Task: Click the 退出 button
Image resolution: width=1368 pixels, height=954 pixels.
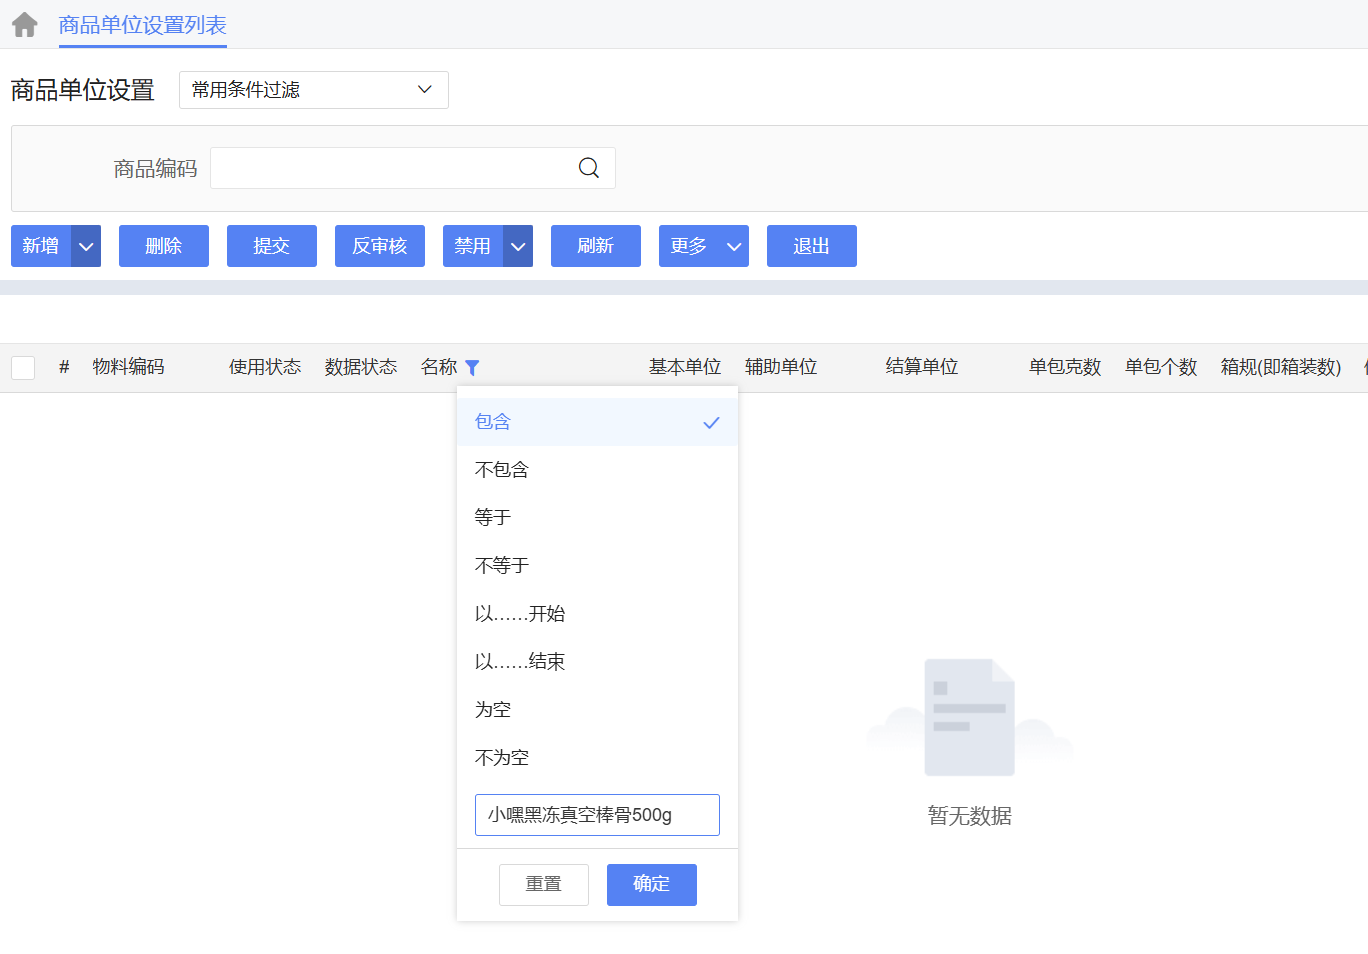Action: (812, 246)
